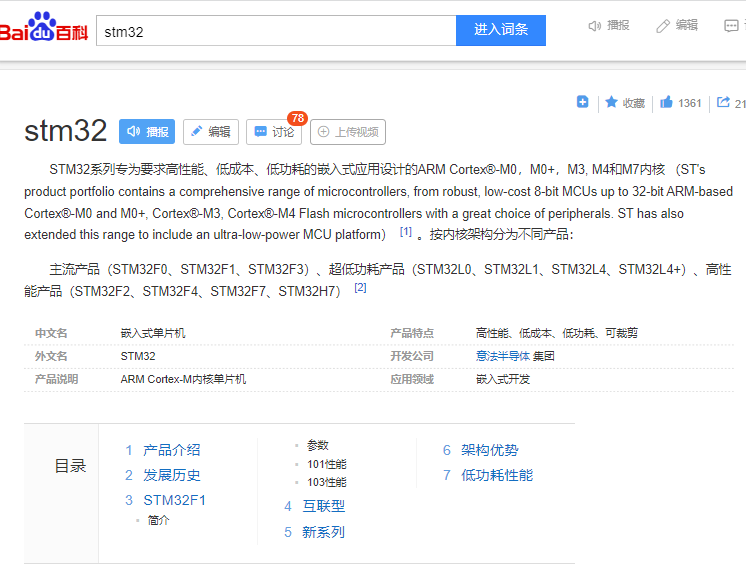Open the header speech-bubble discussion icon
Viewport: 746px width, 579px height.
pyautogui.click(x=732, y=26)
